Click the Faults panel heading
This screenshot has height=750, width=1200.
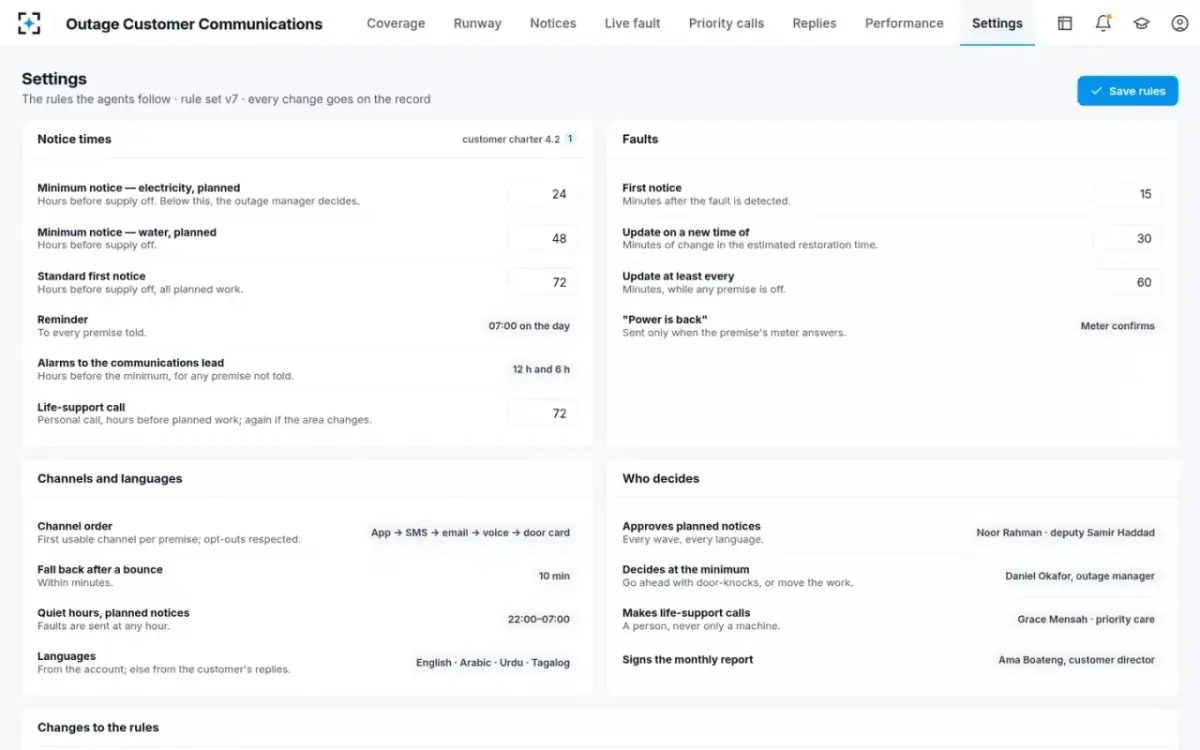[640, 139]
